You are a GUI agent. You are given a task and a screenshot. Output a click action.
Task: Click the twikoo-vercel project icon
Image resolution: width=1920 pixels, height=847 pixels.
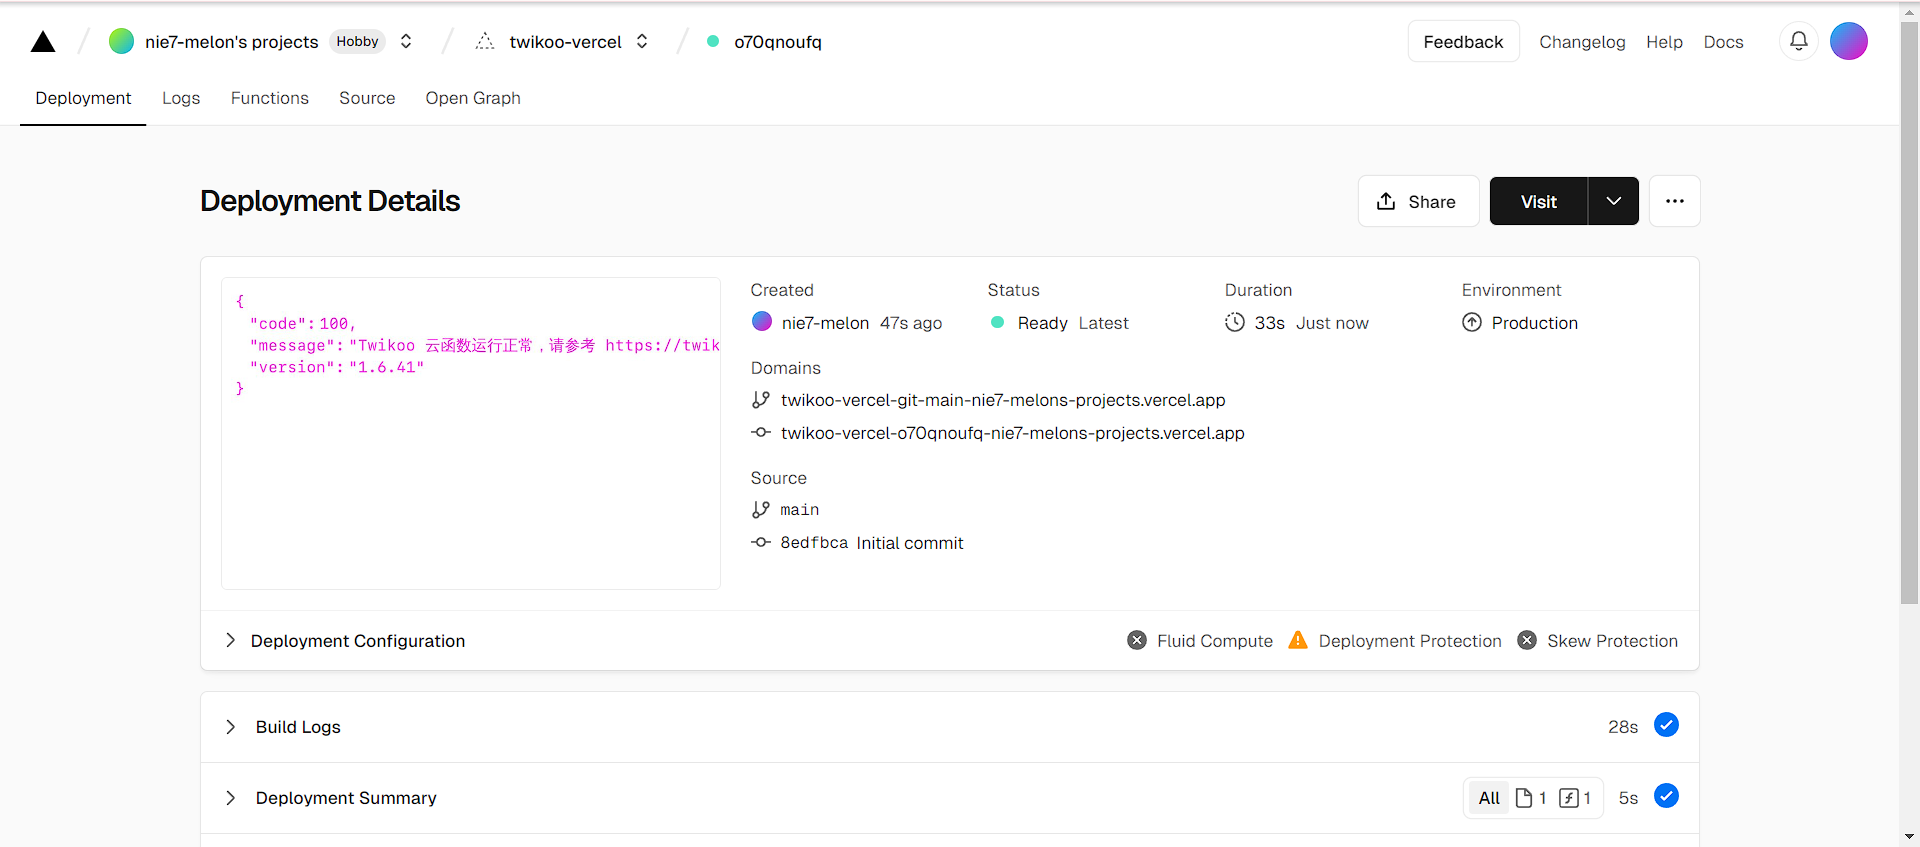click(485, 41)
